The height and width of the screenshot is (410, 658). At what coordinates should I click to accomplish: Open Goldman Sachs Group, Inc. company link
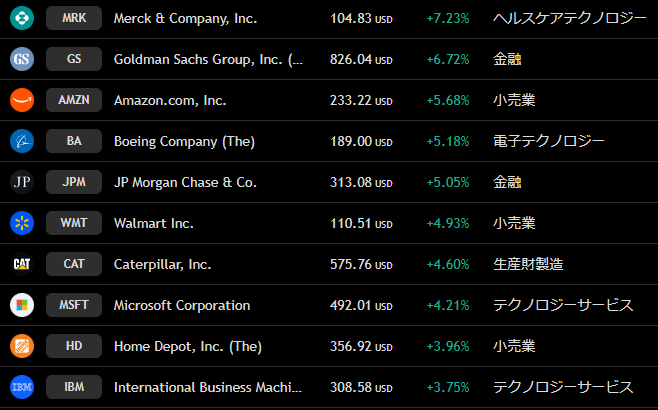pyautogui.click(x=208, y=59)
